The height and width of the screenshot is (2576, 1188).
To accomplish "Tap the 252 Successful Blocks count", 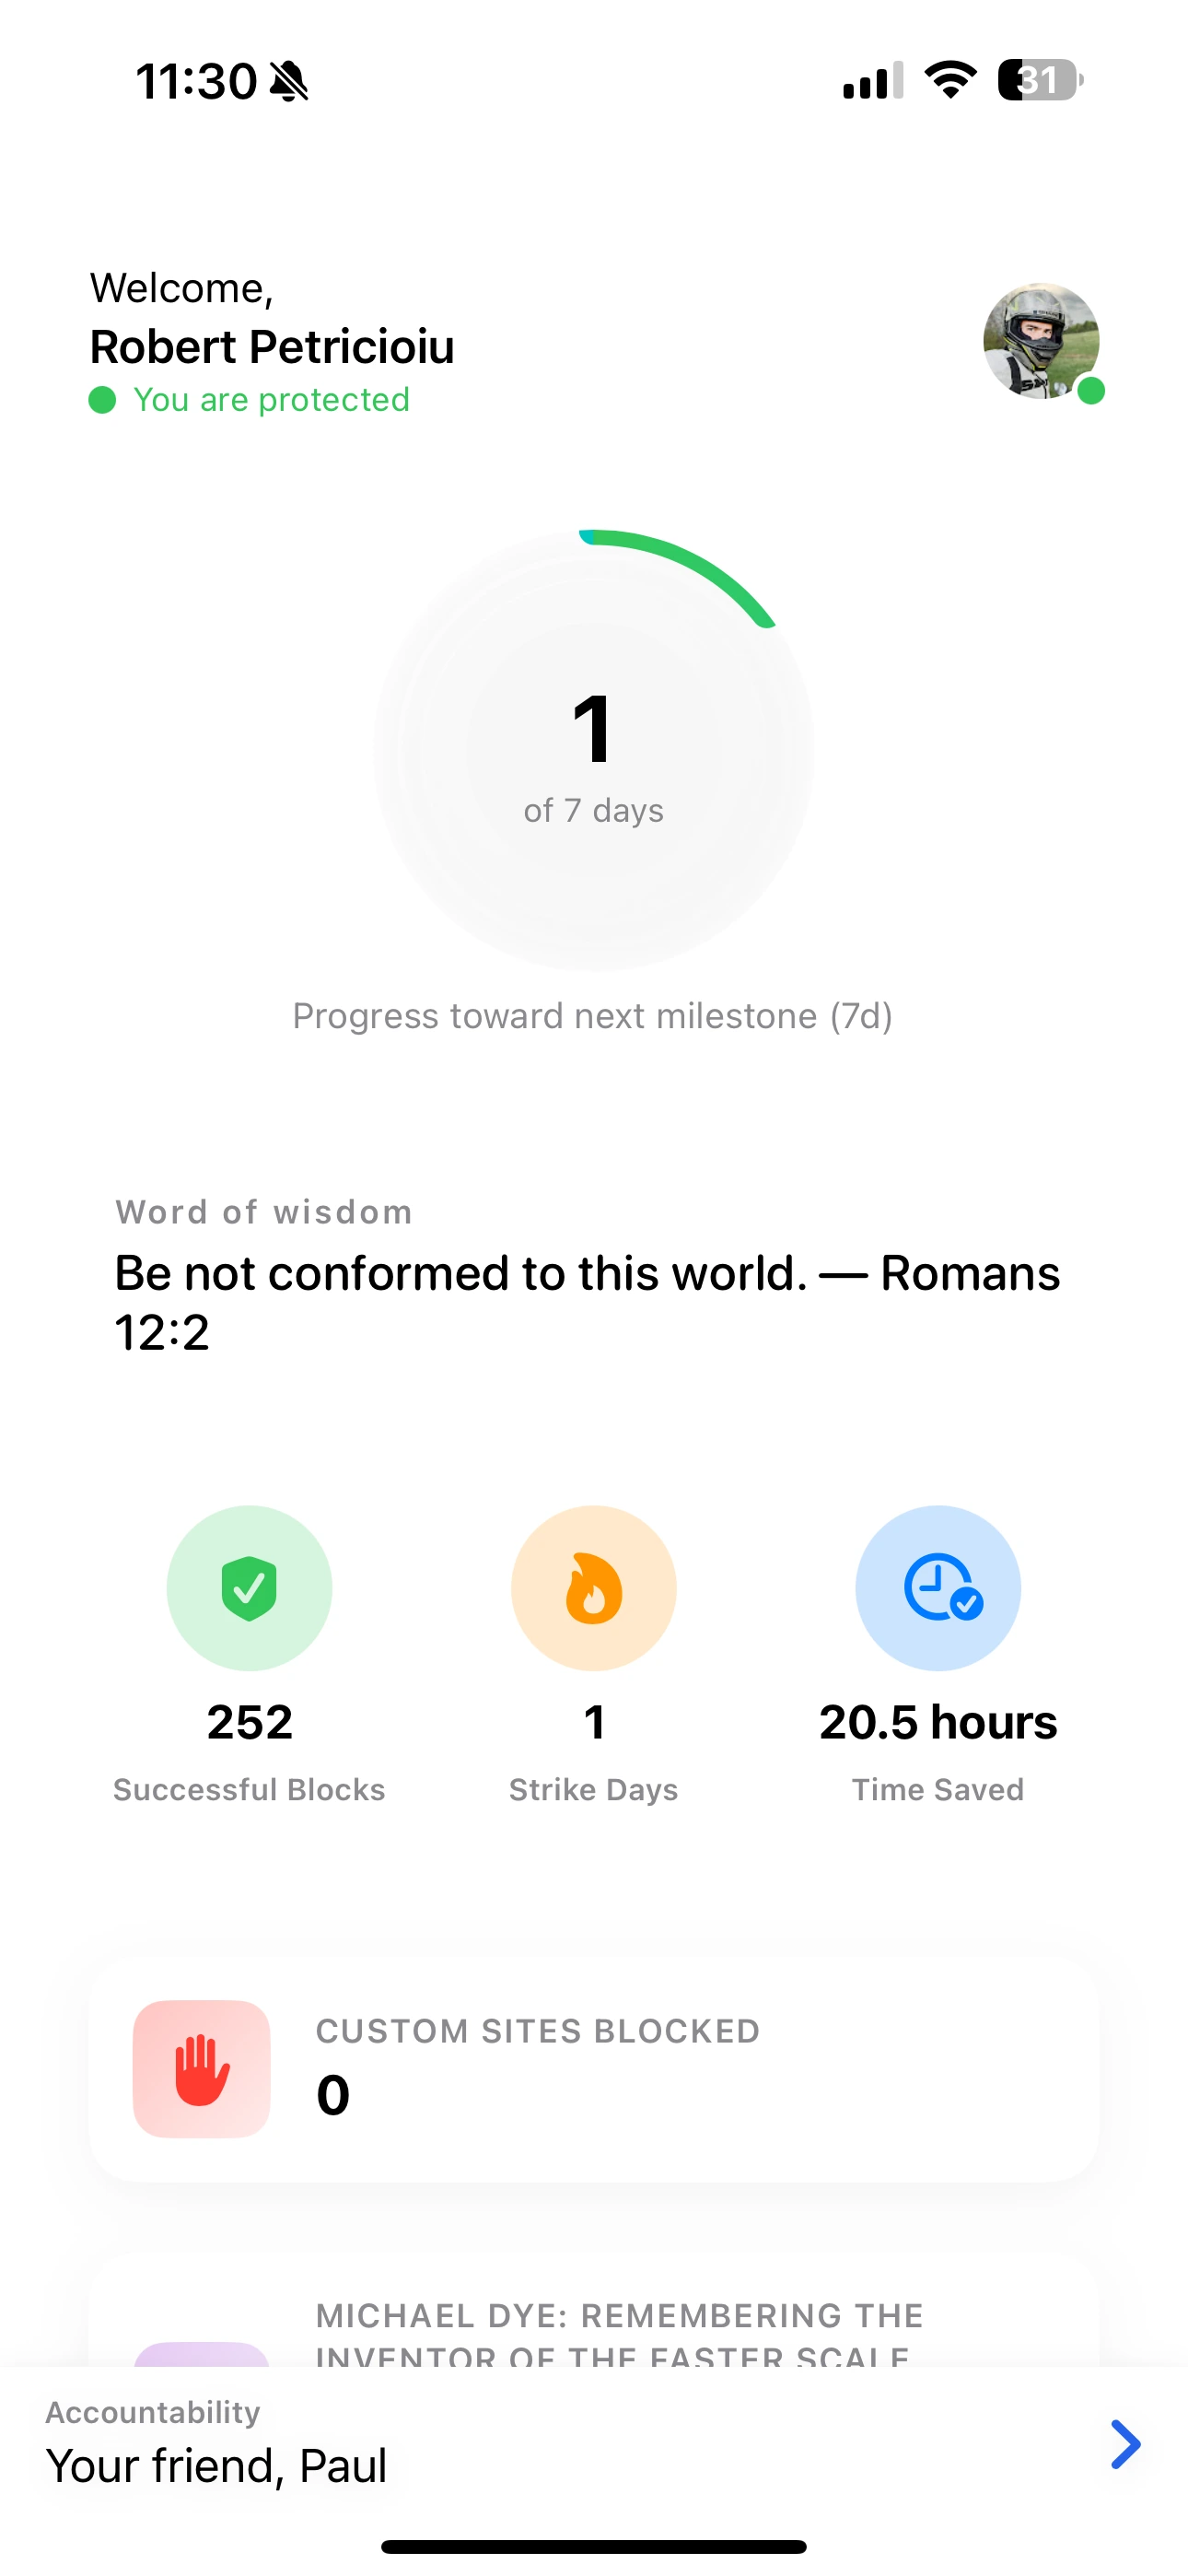I will coord(250,1722).
